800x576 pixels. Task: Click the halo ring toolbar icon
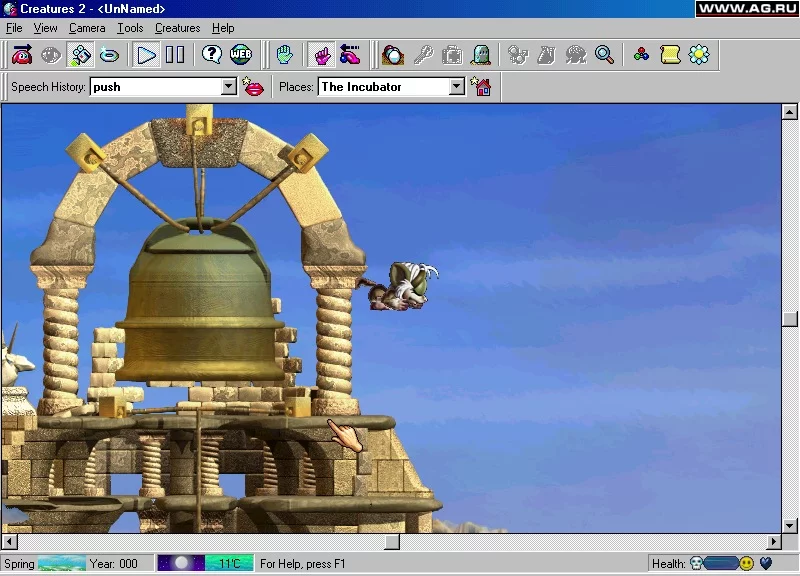[x=109, y=55]
